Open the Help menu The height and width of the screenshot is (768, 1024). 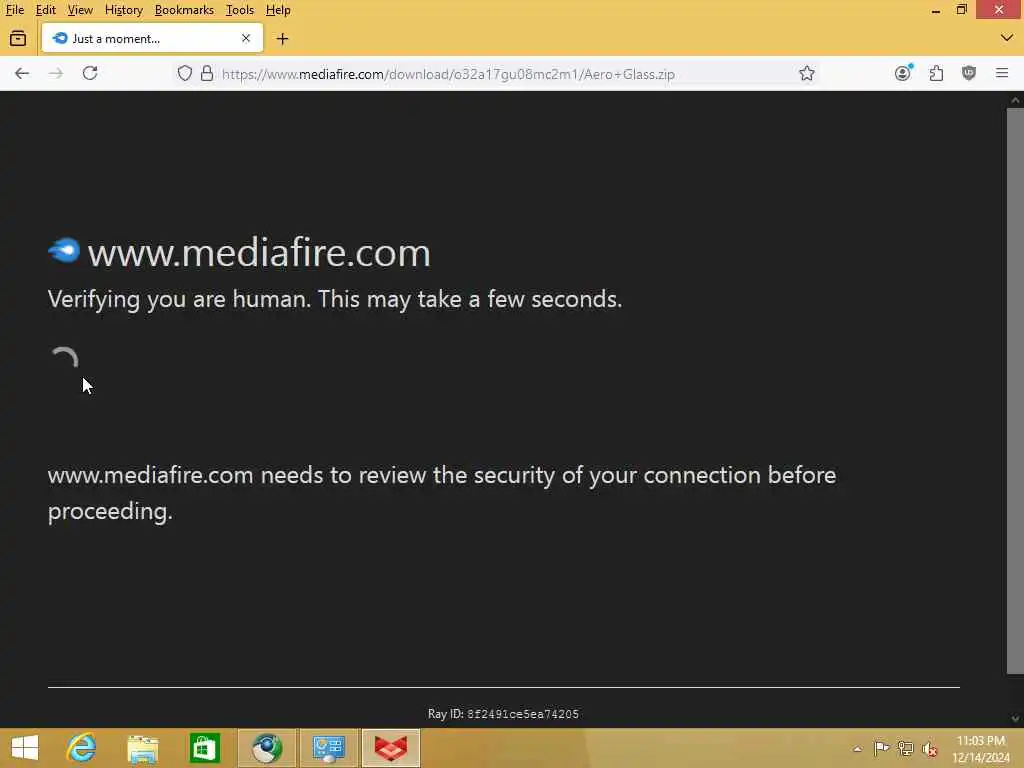point(278,10)
